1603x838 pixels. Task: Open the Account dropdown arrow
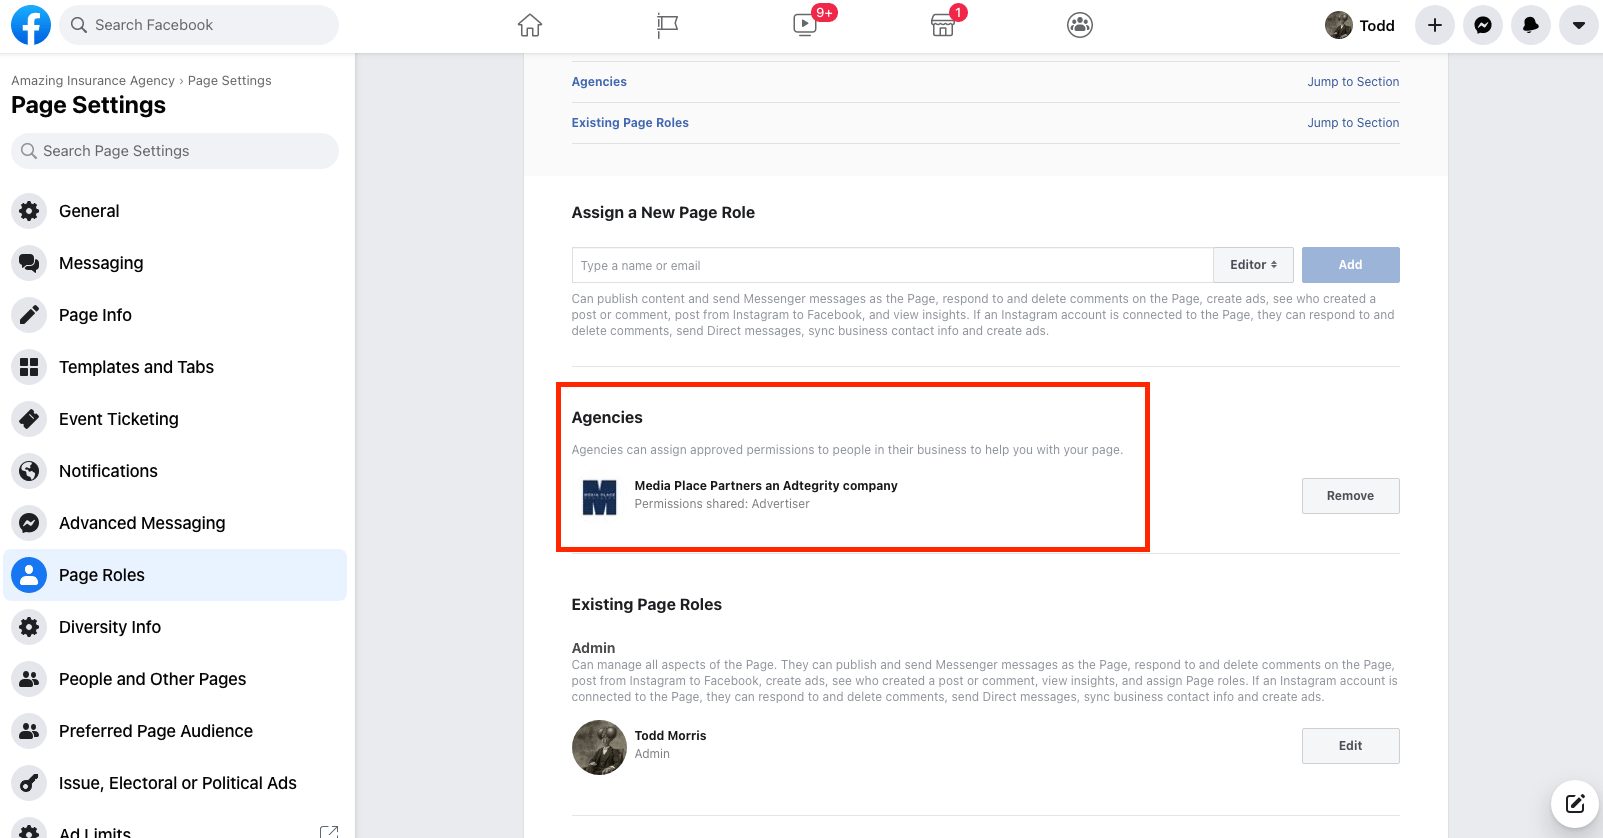click(x=1579, y=25)
